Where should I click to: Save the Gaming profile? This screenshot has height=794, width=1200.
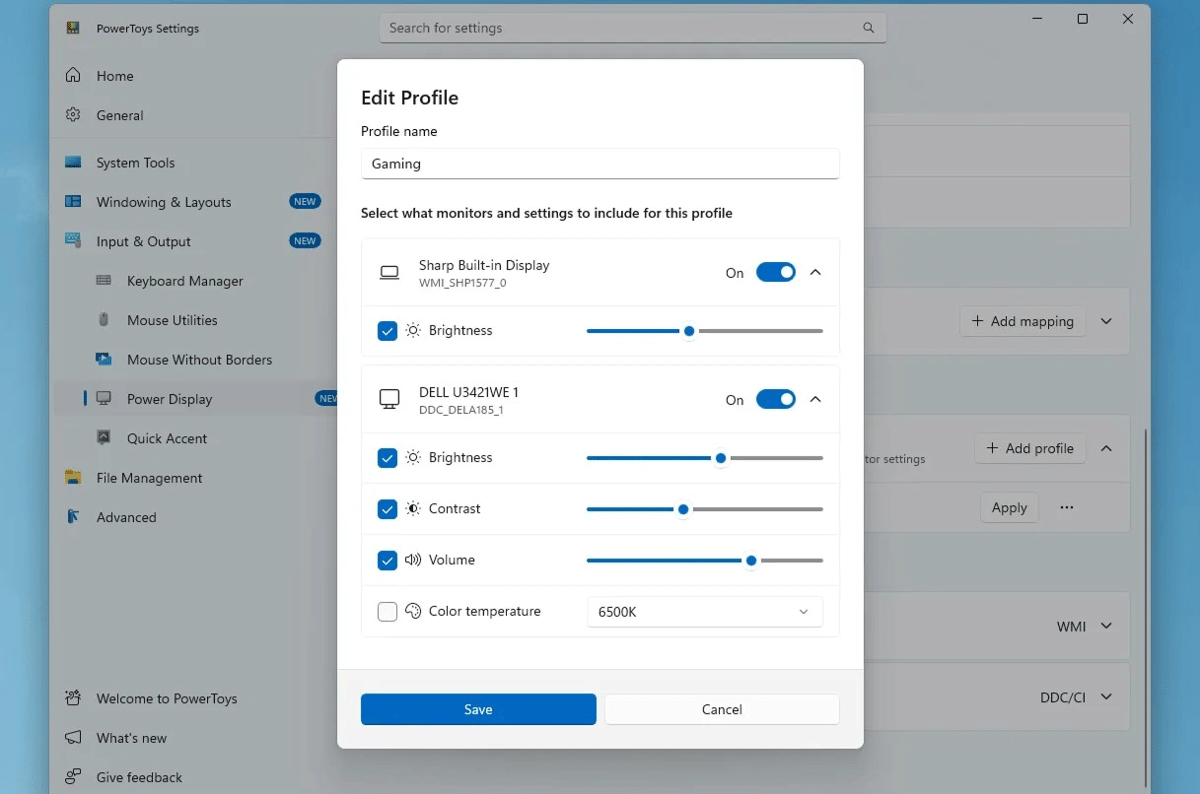(478, 709)
